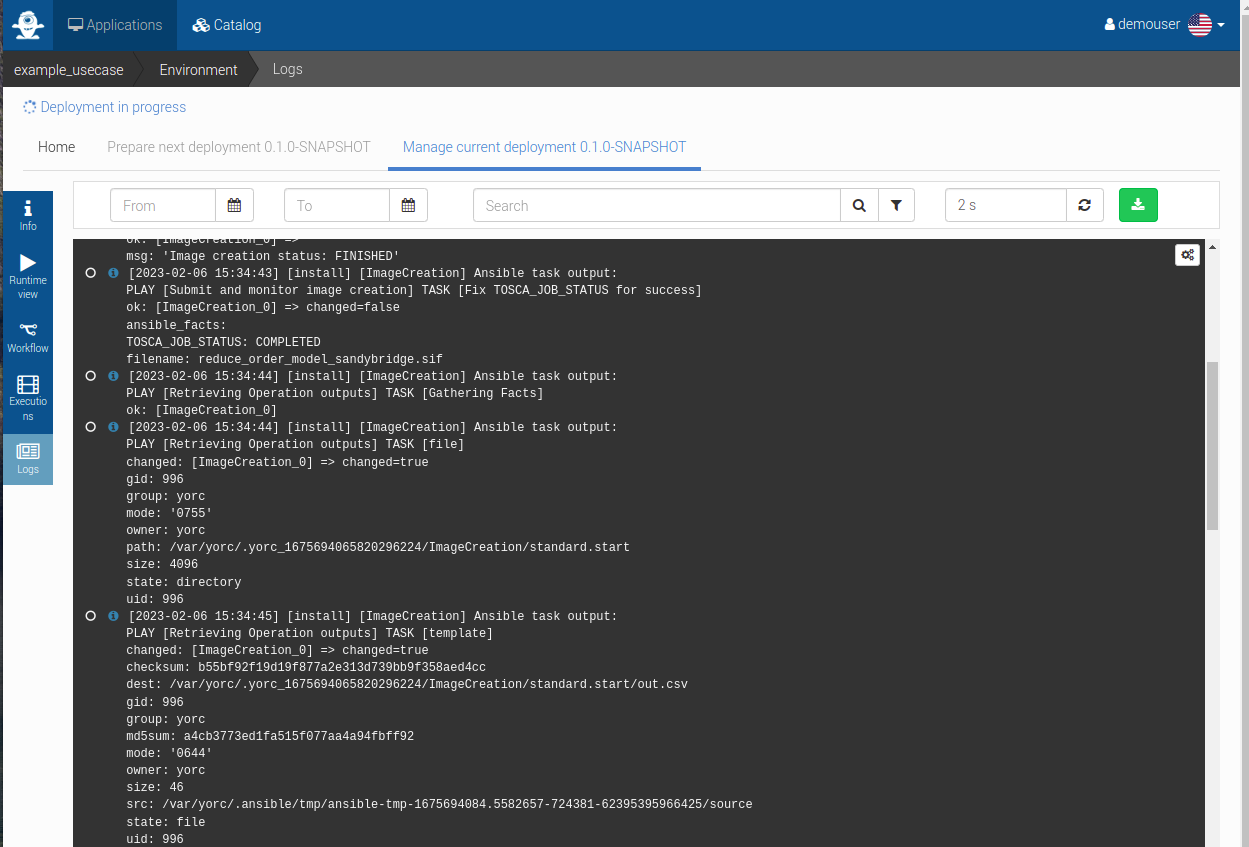Open the Runtime view sidebar section
Screen dimensions: 1249x847
click(28, 276)
